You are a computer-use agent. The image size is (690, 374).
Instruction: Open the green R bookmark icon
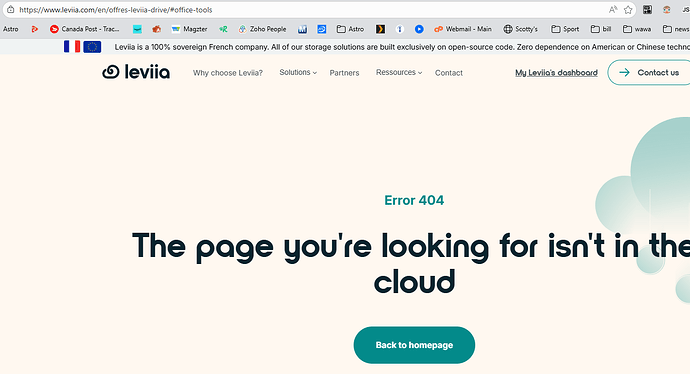tap(224, 29)
